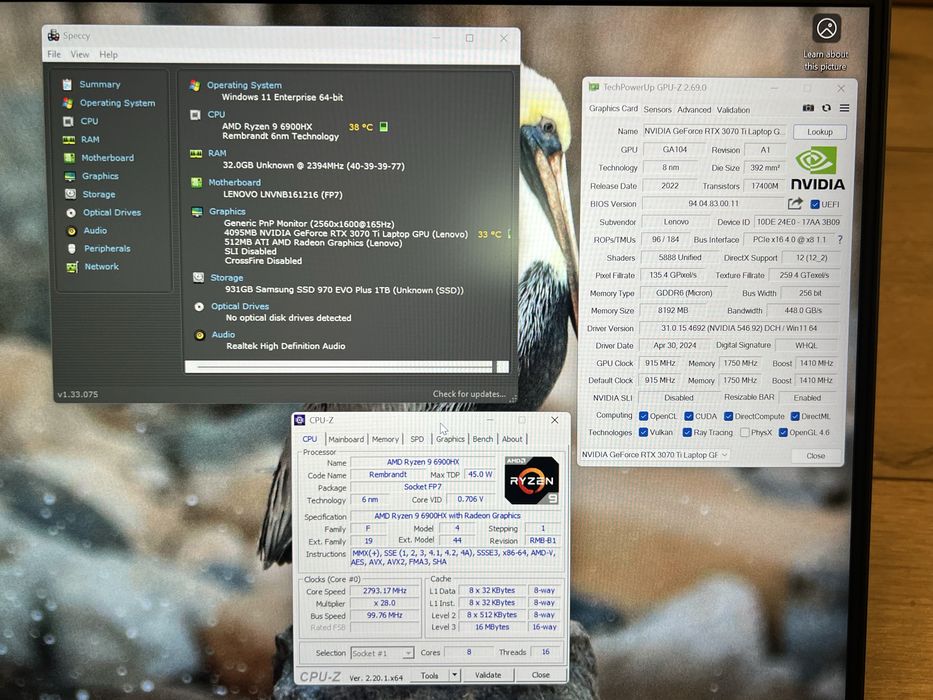Screen dimensions: 933x700
Task: Click the BIOS share/export arrow icon in GPU-Z
Action: [x=796, y=204]
